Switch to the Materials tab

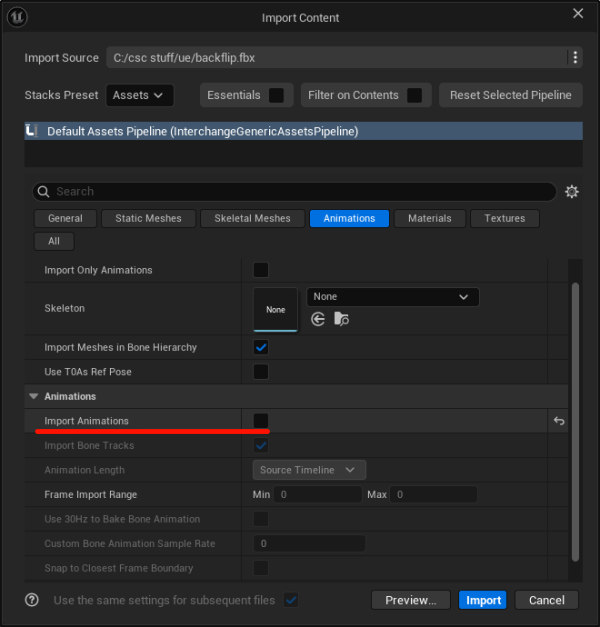[x=429, y=218]
